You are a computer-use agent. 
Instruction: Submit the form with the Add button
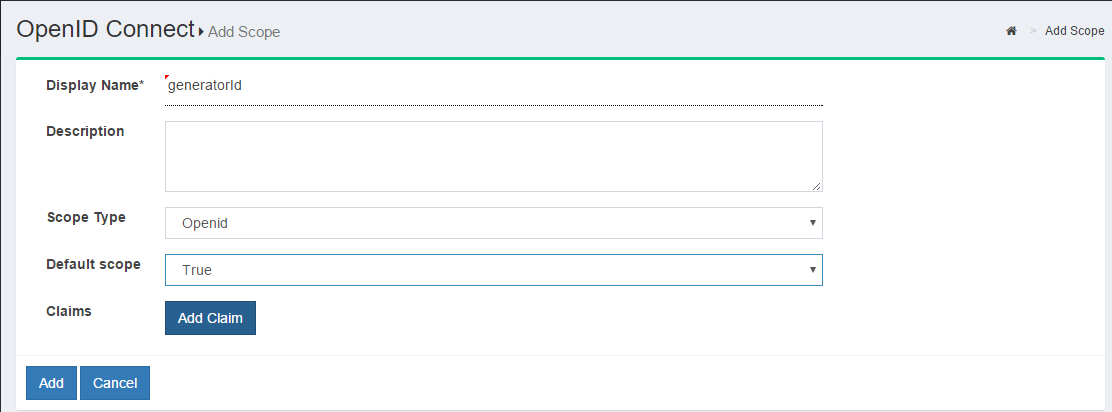(x=51, y=383)
